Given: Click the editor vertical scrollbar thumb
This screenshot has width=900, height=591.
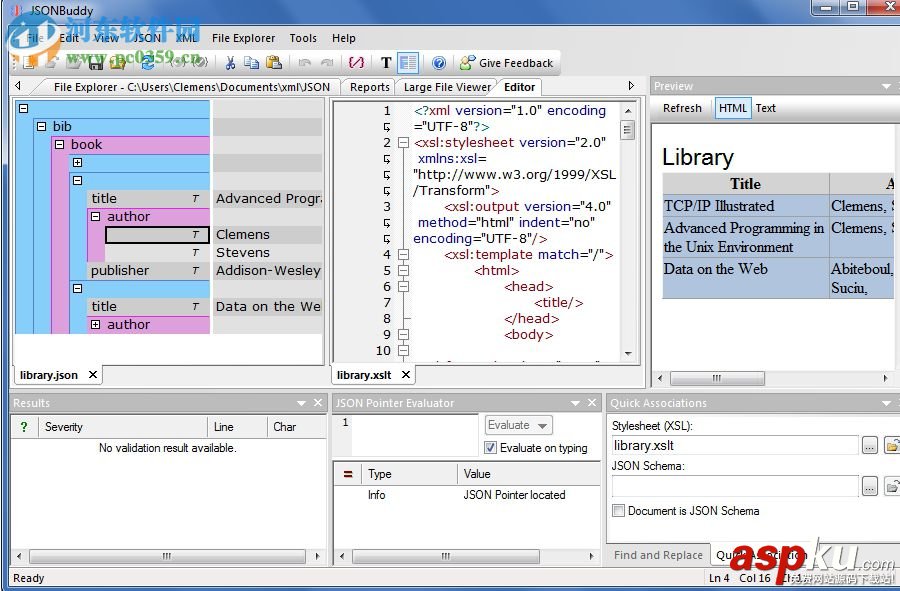Looking at the screenshot, I should pyautogui.click(x=627, y=130).
